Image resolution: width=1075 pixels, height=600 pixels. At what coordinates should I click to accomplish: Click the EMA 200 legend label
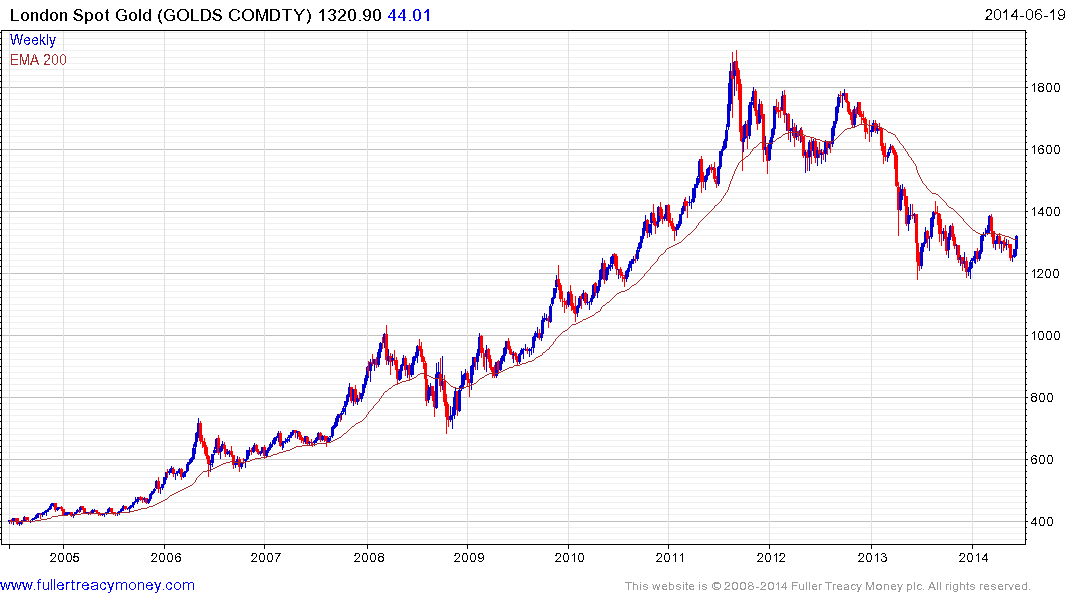(38, 60)
